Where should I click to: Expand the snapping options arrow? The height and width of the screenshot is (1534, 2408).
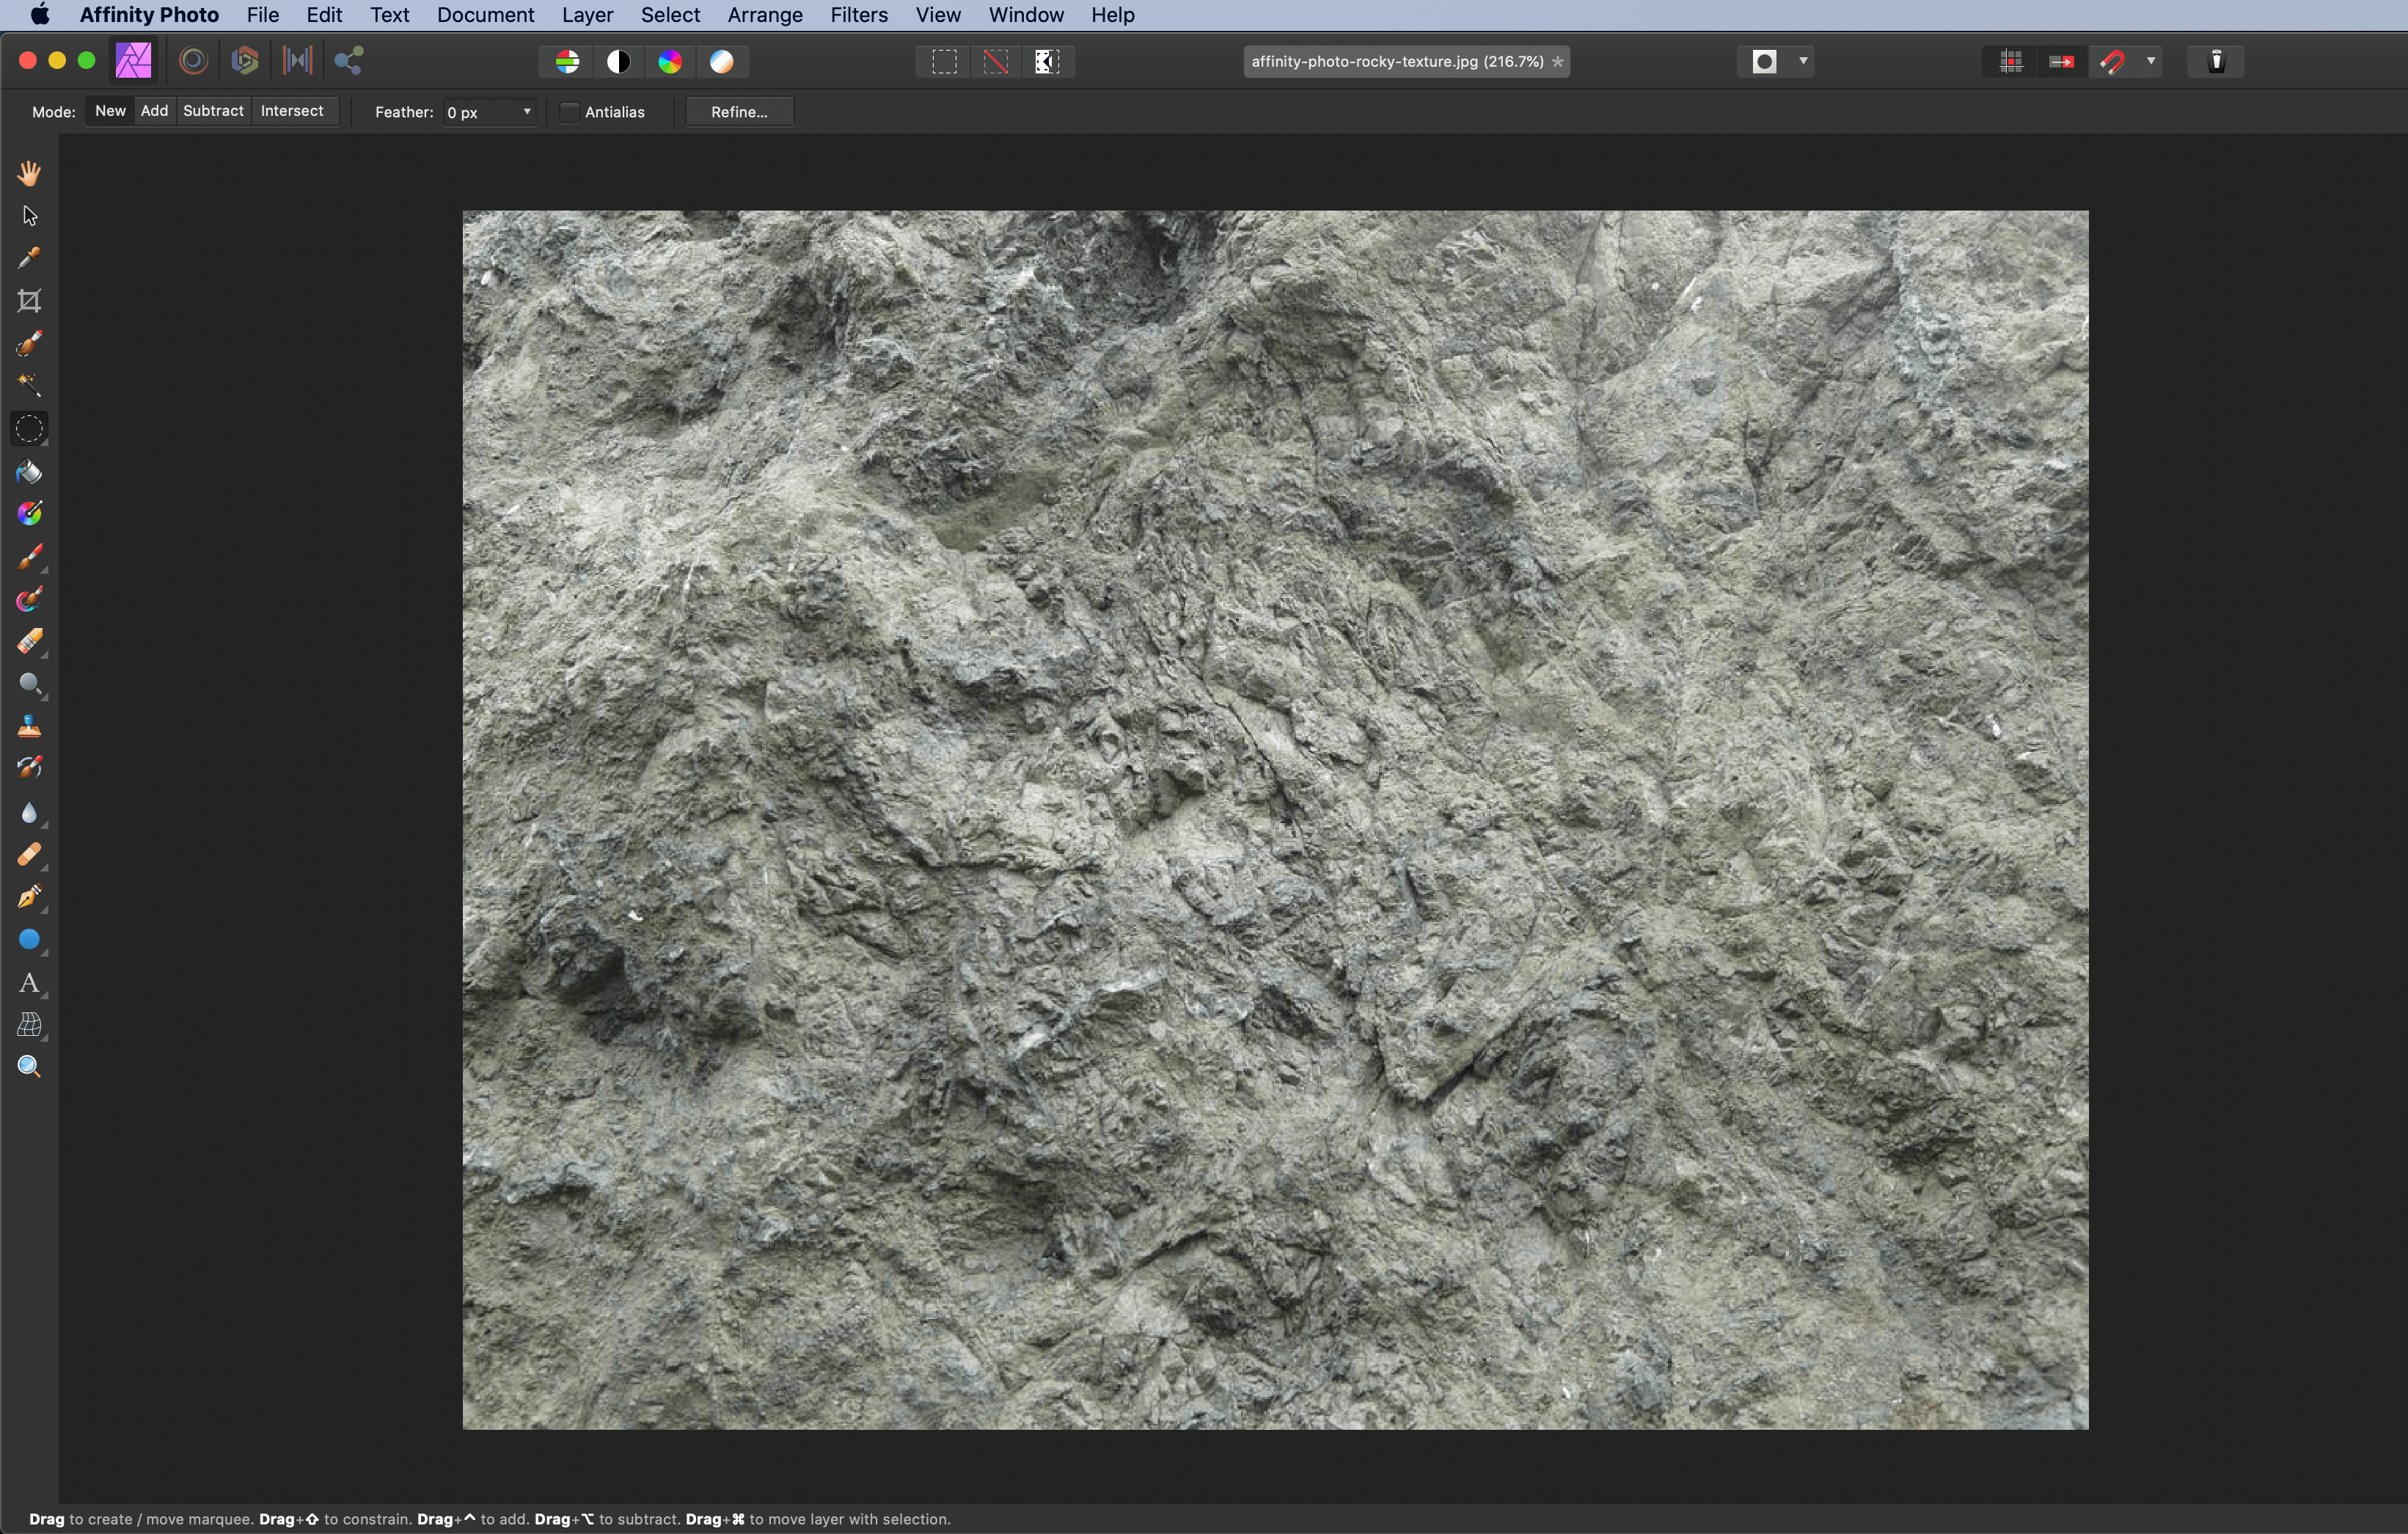pos(2150,62)
